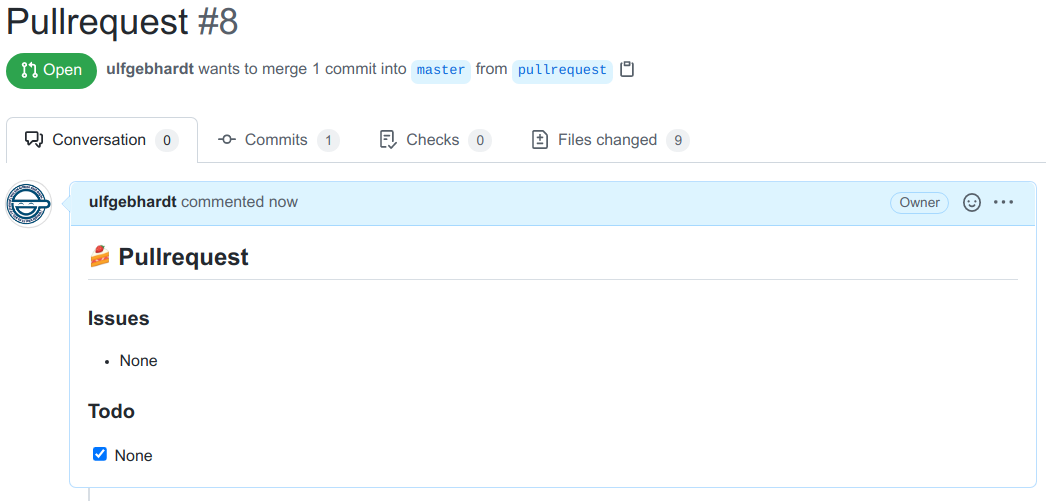Switch to the Files changed tab
Viewport: 1046px width, 501px height.
tap(607, 140)
